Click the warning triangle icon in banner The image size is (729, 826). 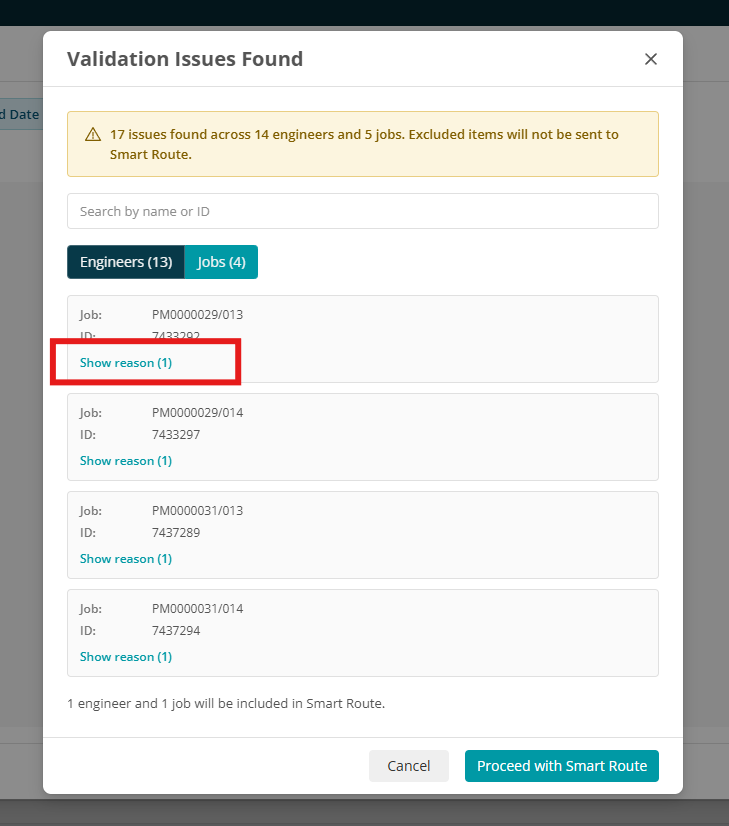click(93, 134)
